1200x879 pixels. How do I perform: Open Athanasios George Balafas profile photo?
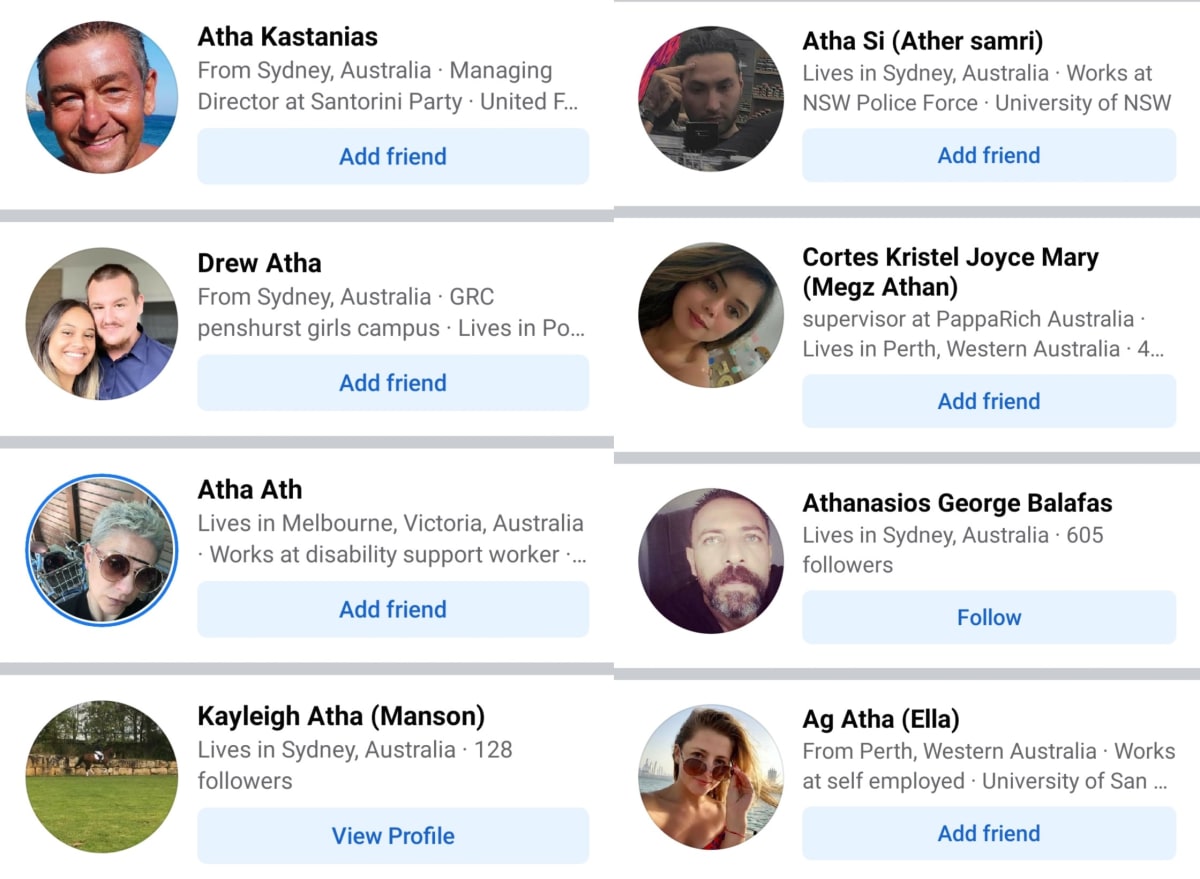coord(711,561)
